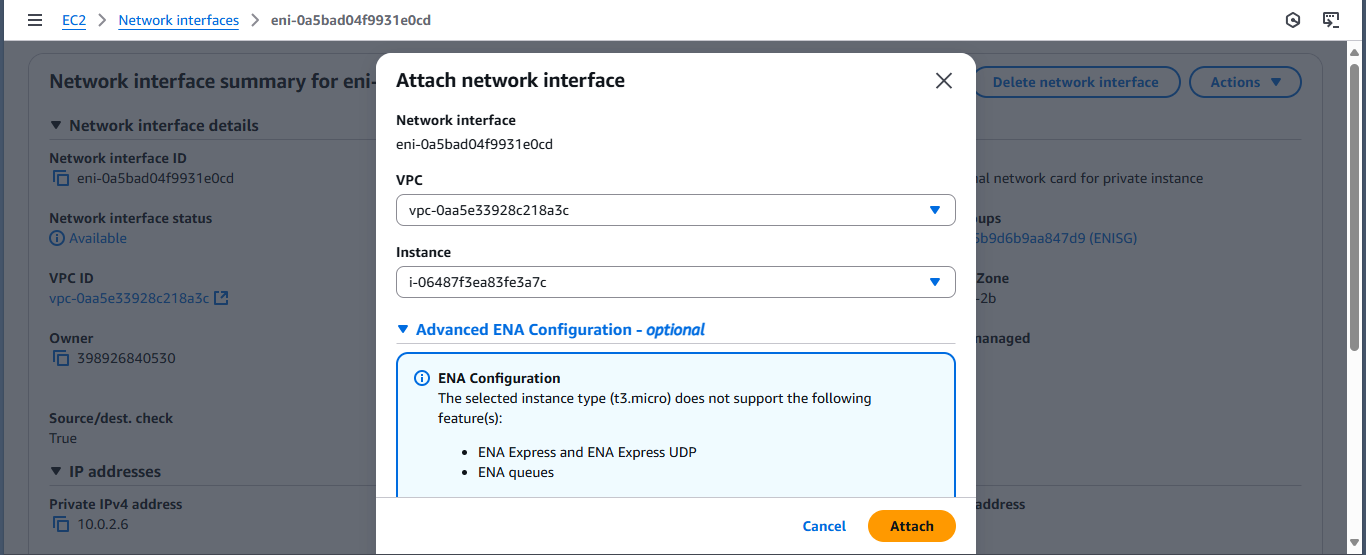
Task: Click the ENA Configuration info icon
Action: point(422,379)
